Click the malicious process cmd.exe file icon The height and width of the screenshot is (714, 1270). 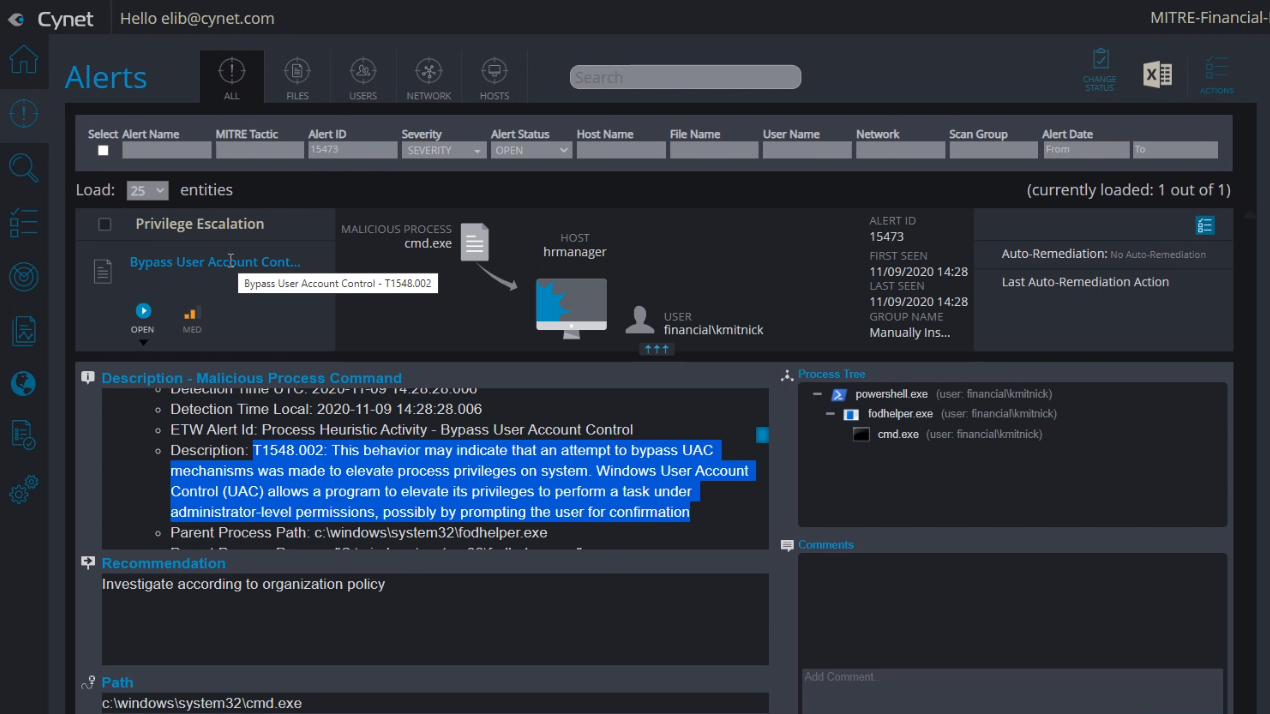(x=475, y=242)
